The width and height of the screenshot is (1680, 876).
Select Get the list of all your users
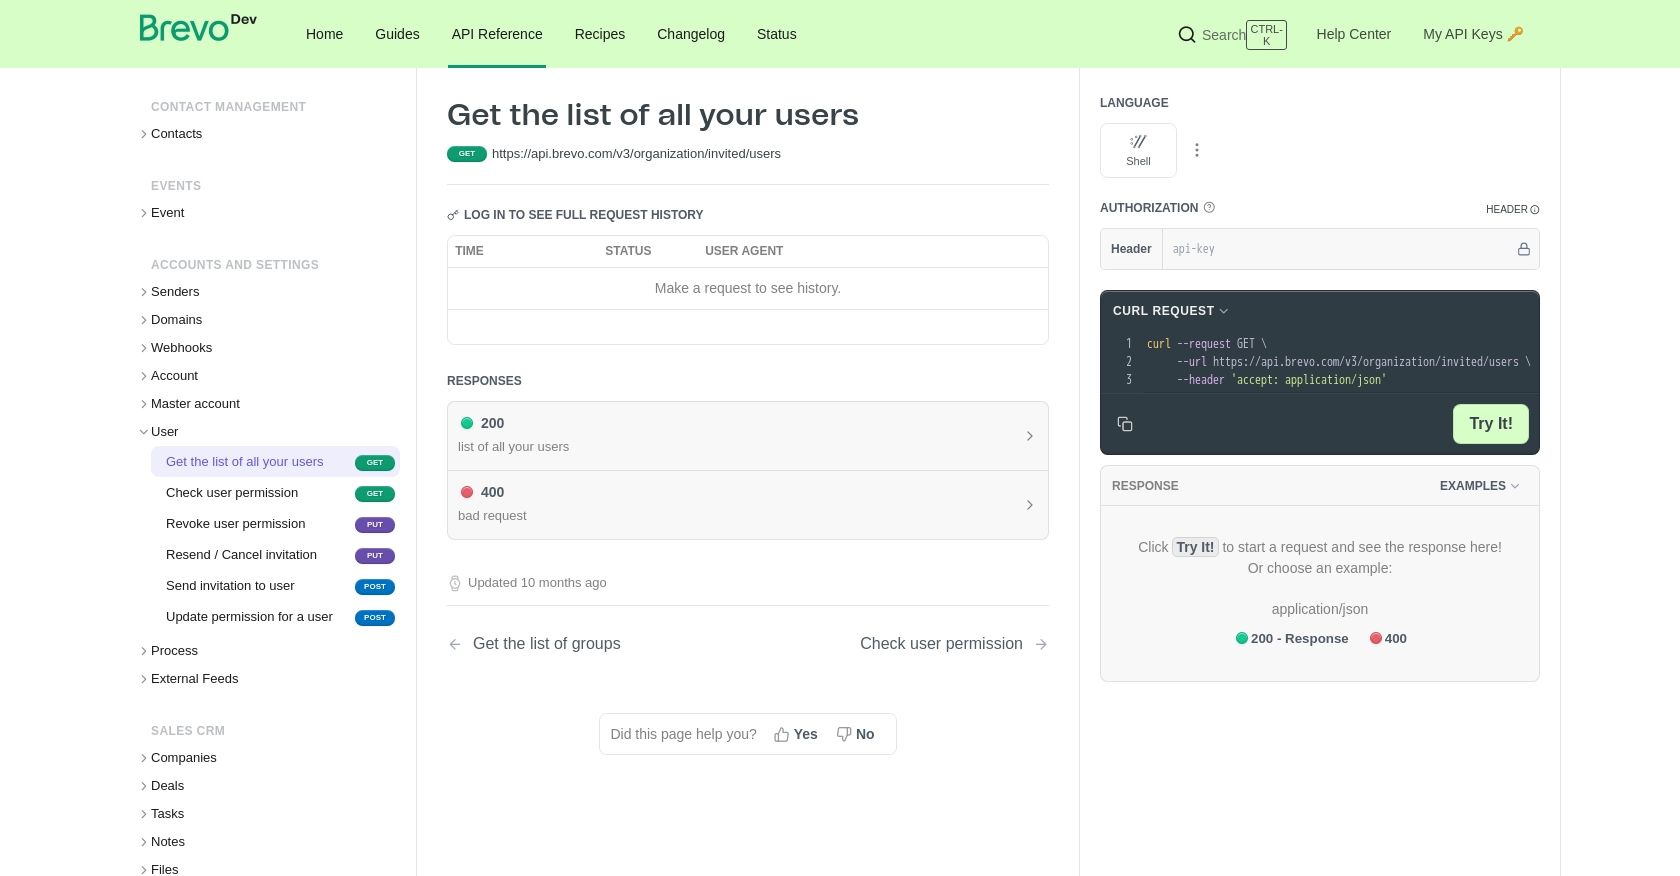275,462
